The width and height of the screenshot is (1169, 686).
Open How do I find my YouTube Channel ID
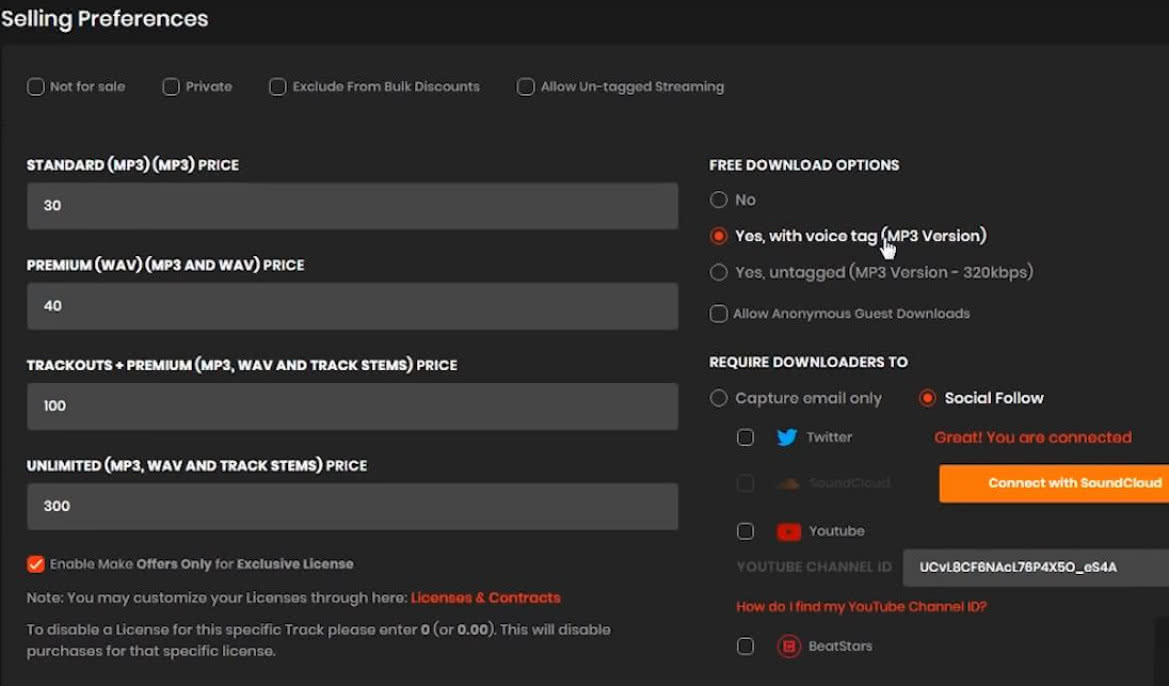point(861,606)
